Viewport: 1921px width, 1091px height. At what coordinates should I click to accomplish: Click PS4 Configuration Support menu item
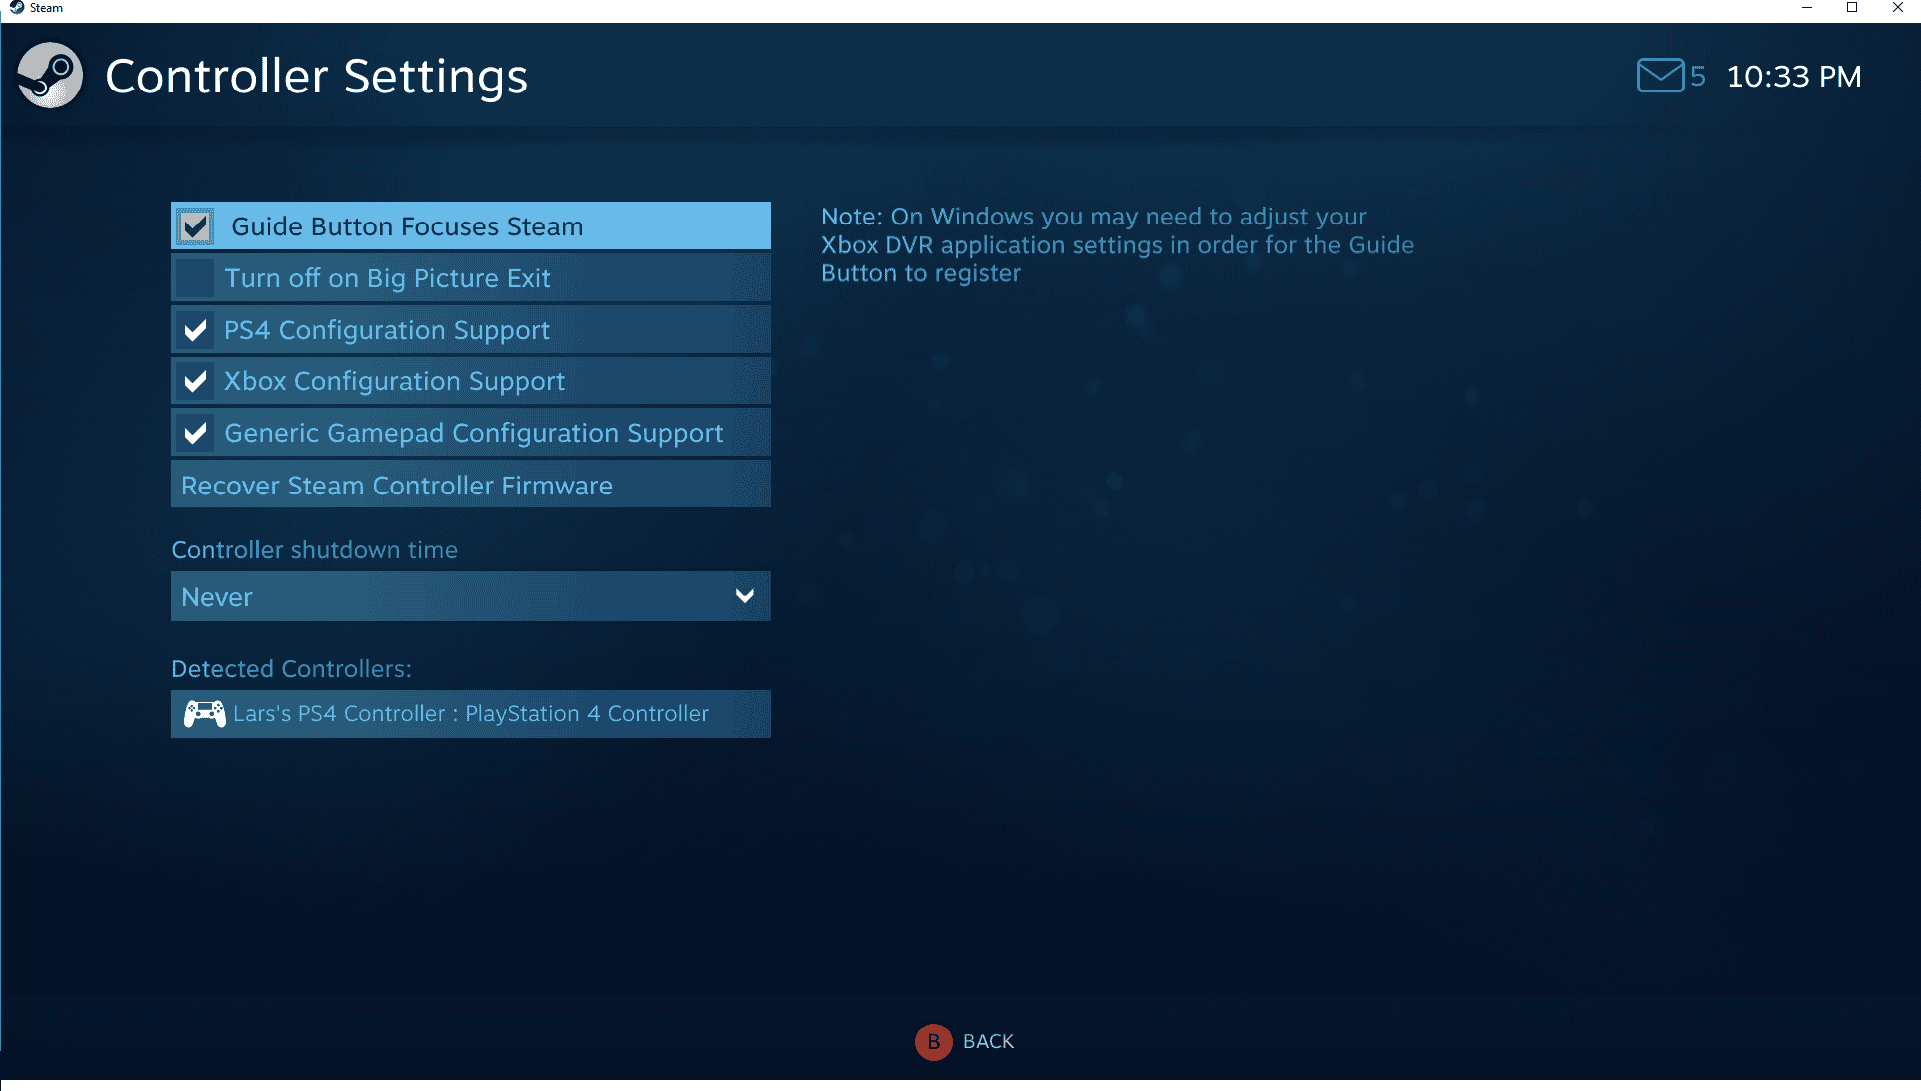click(470, 328)
